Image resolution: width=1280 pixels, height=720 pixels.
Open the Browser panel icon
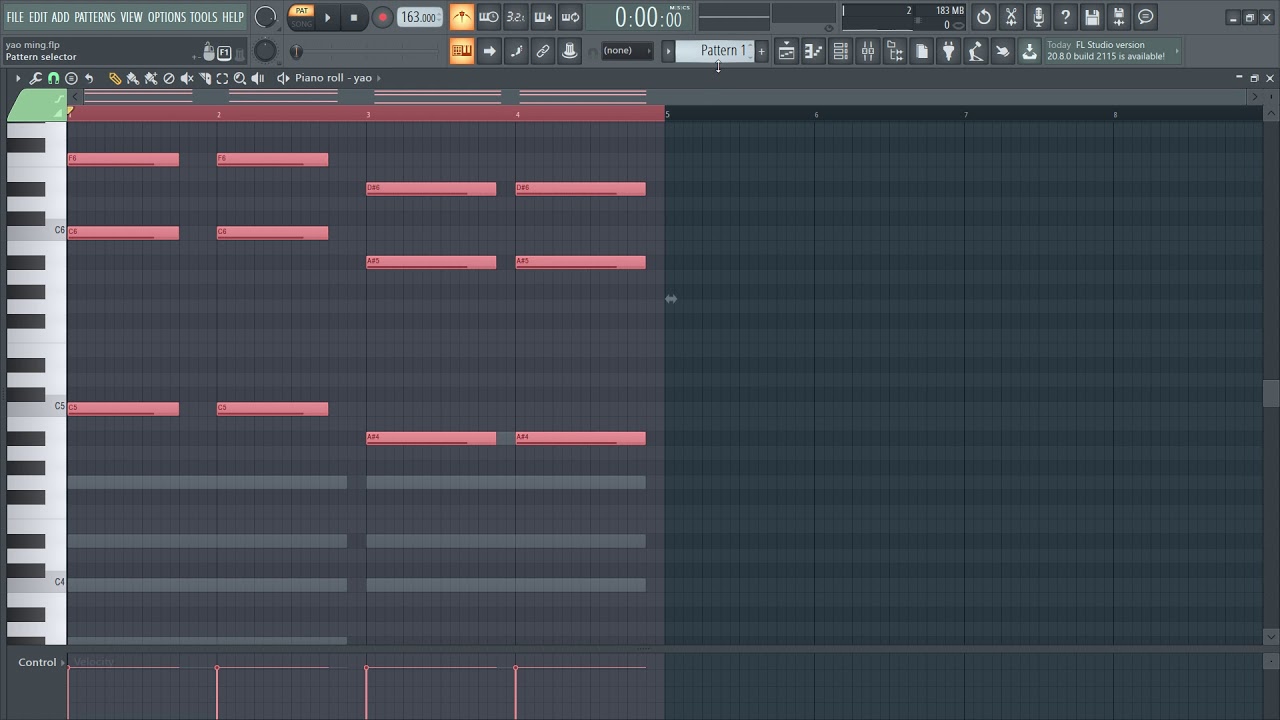tap(895, 51)
